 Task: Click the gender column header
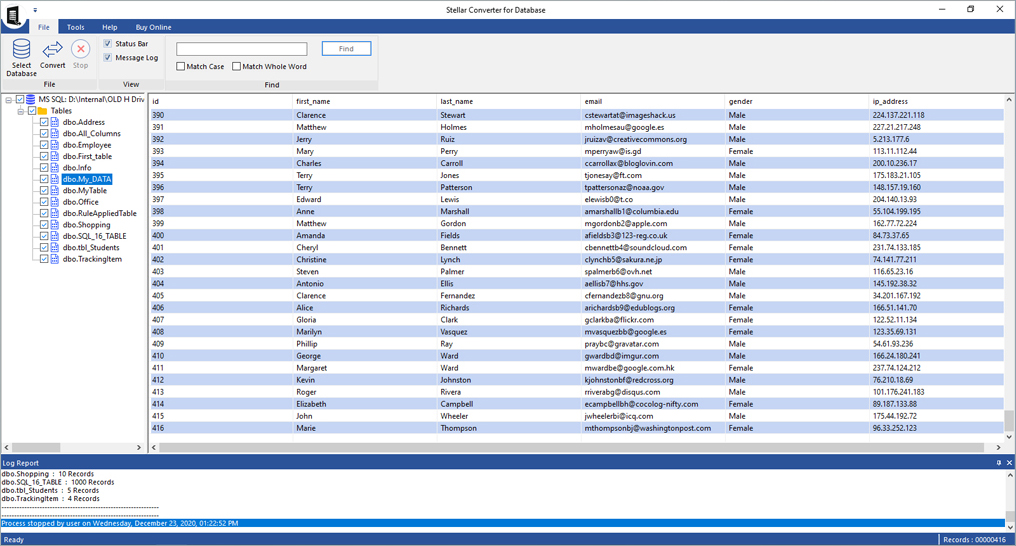click(x=796, y=102)
